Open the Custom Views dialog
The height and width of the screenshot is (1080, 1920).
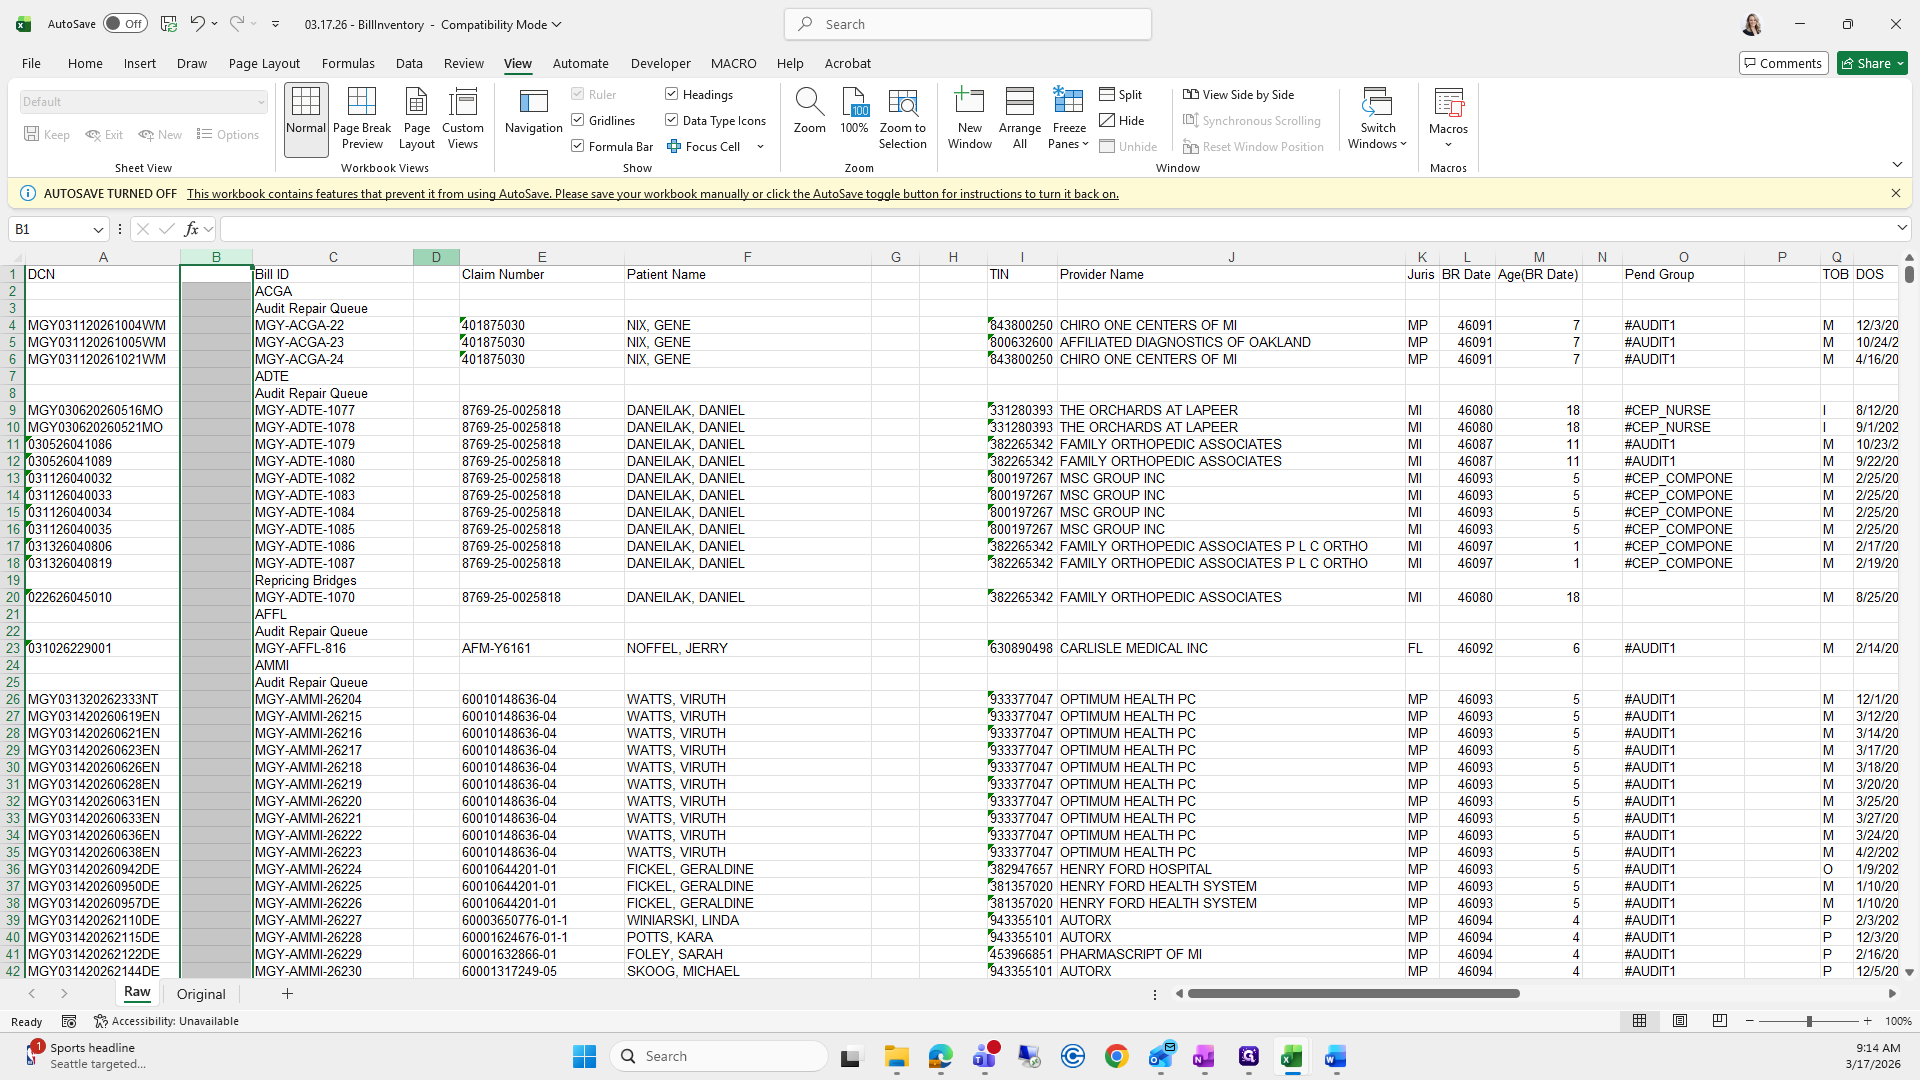462,118
